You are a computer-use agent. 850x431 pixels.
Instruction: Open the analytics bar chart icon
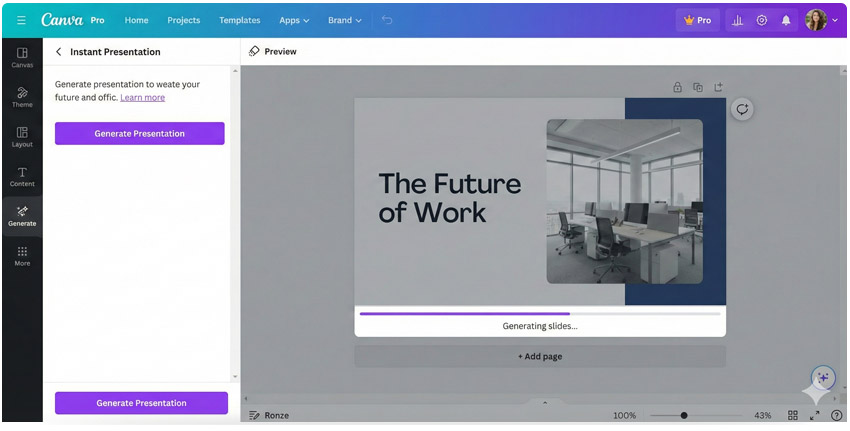737,20
